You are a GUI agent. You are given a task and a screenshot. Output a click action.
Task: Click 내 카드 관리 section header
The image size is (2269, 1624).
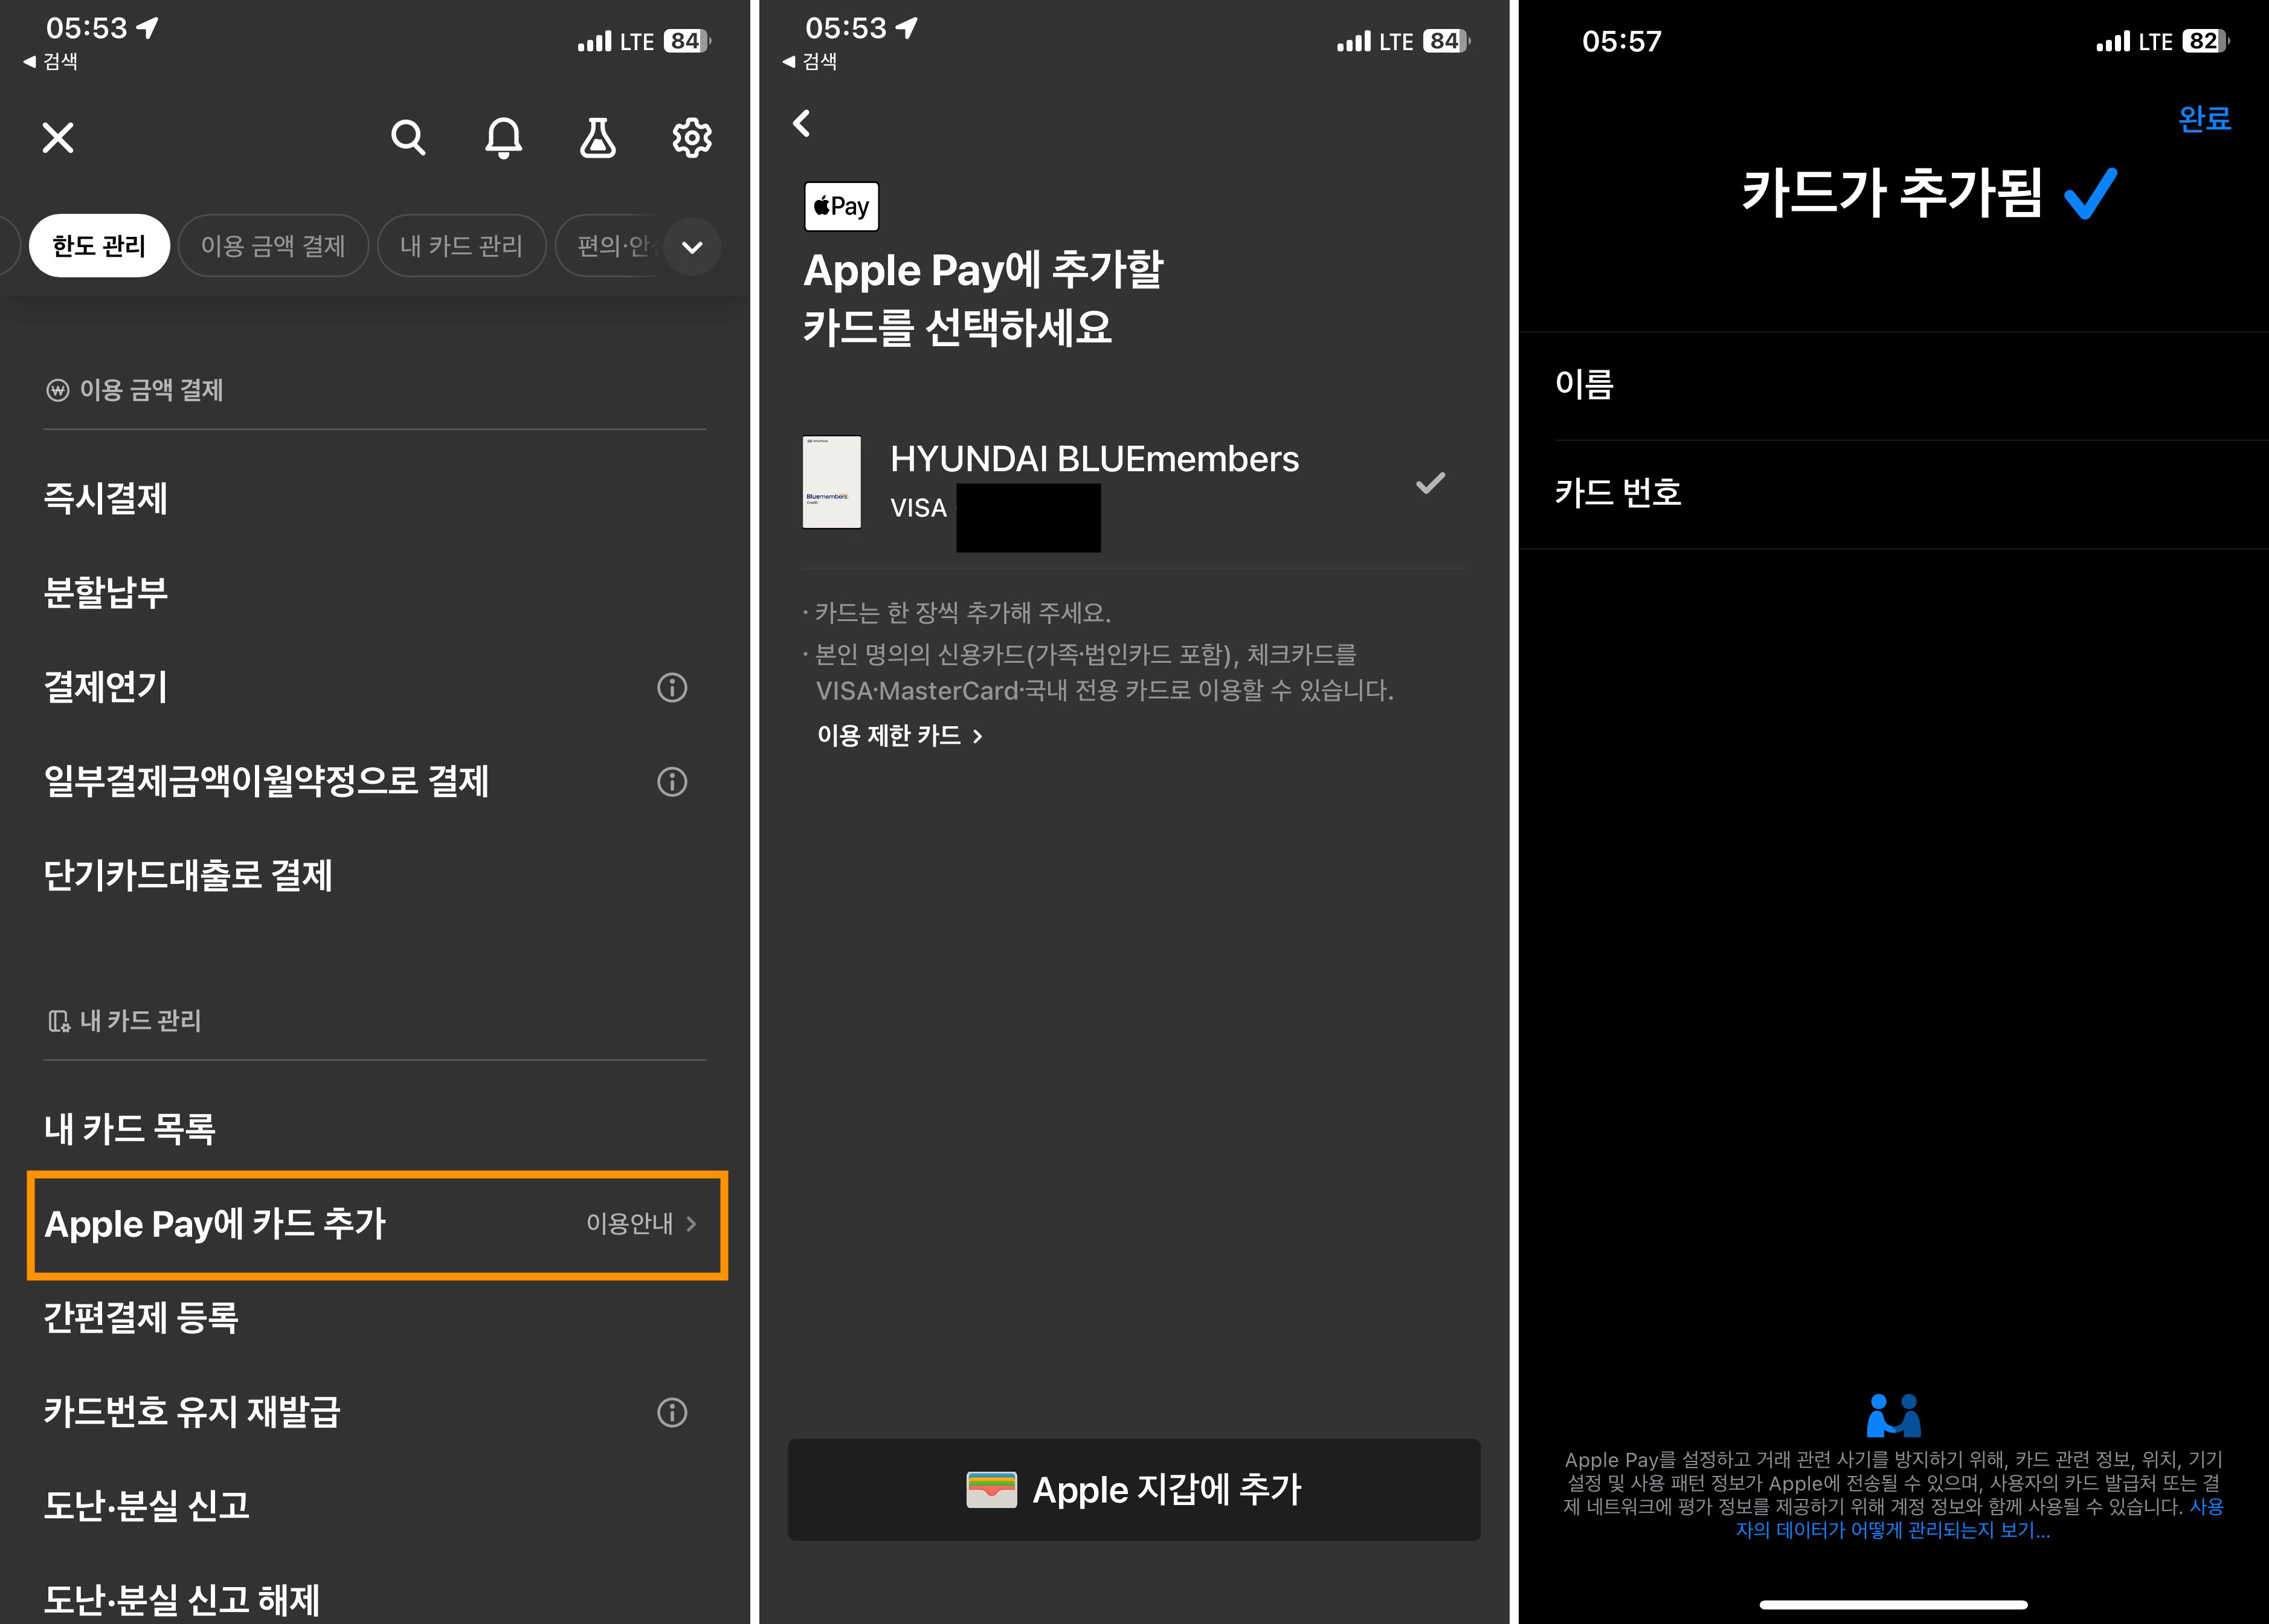point(125,1021)
